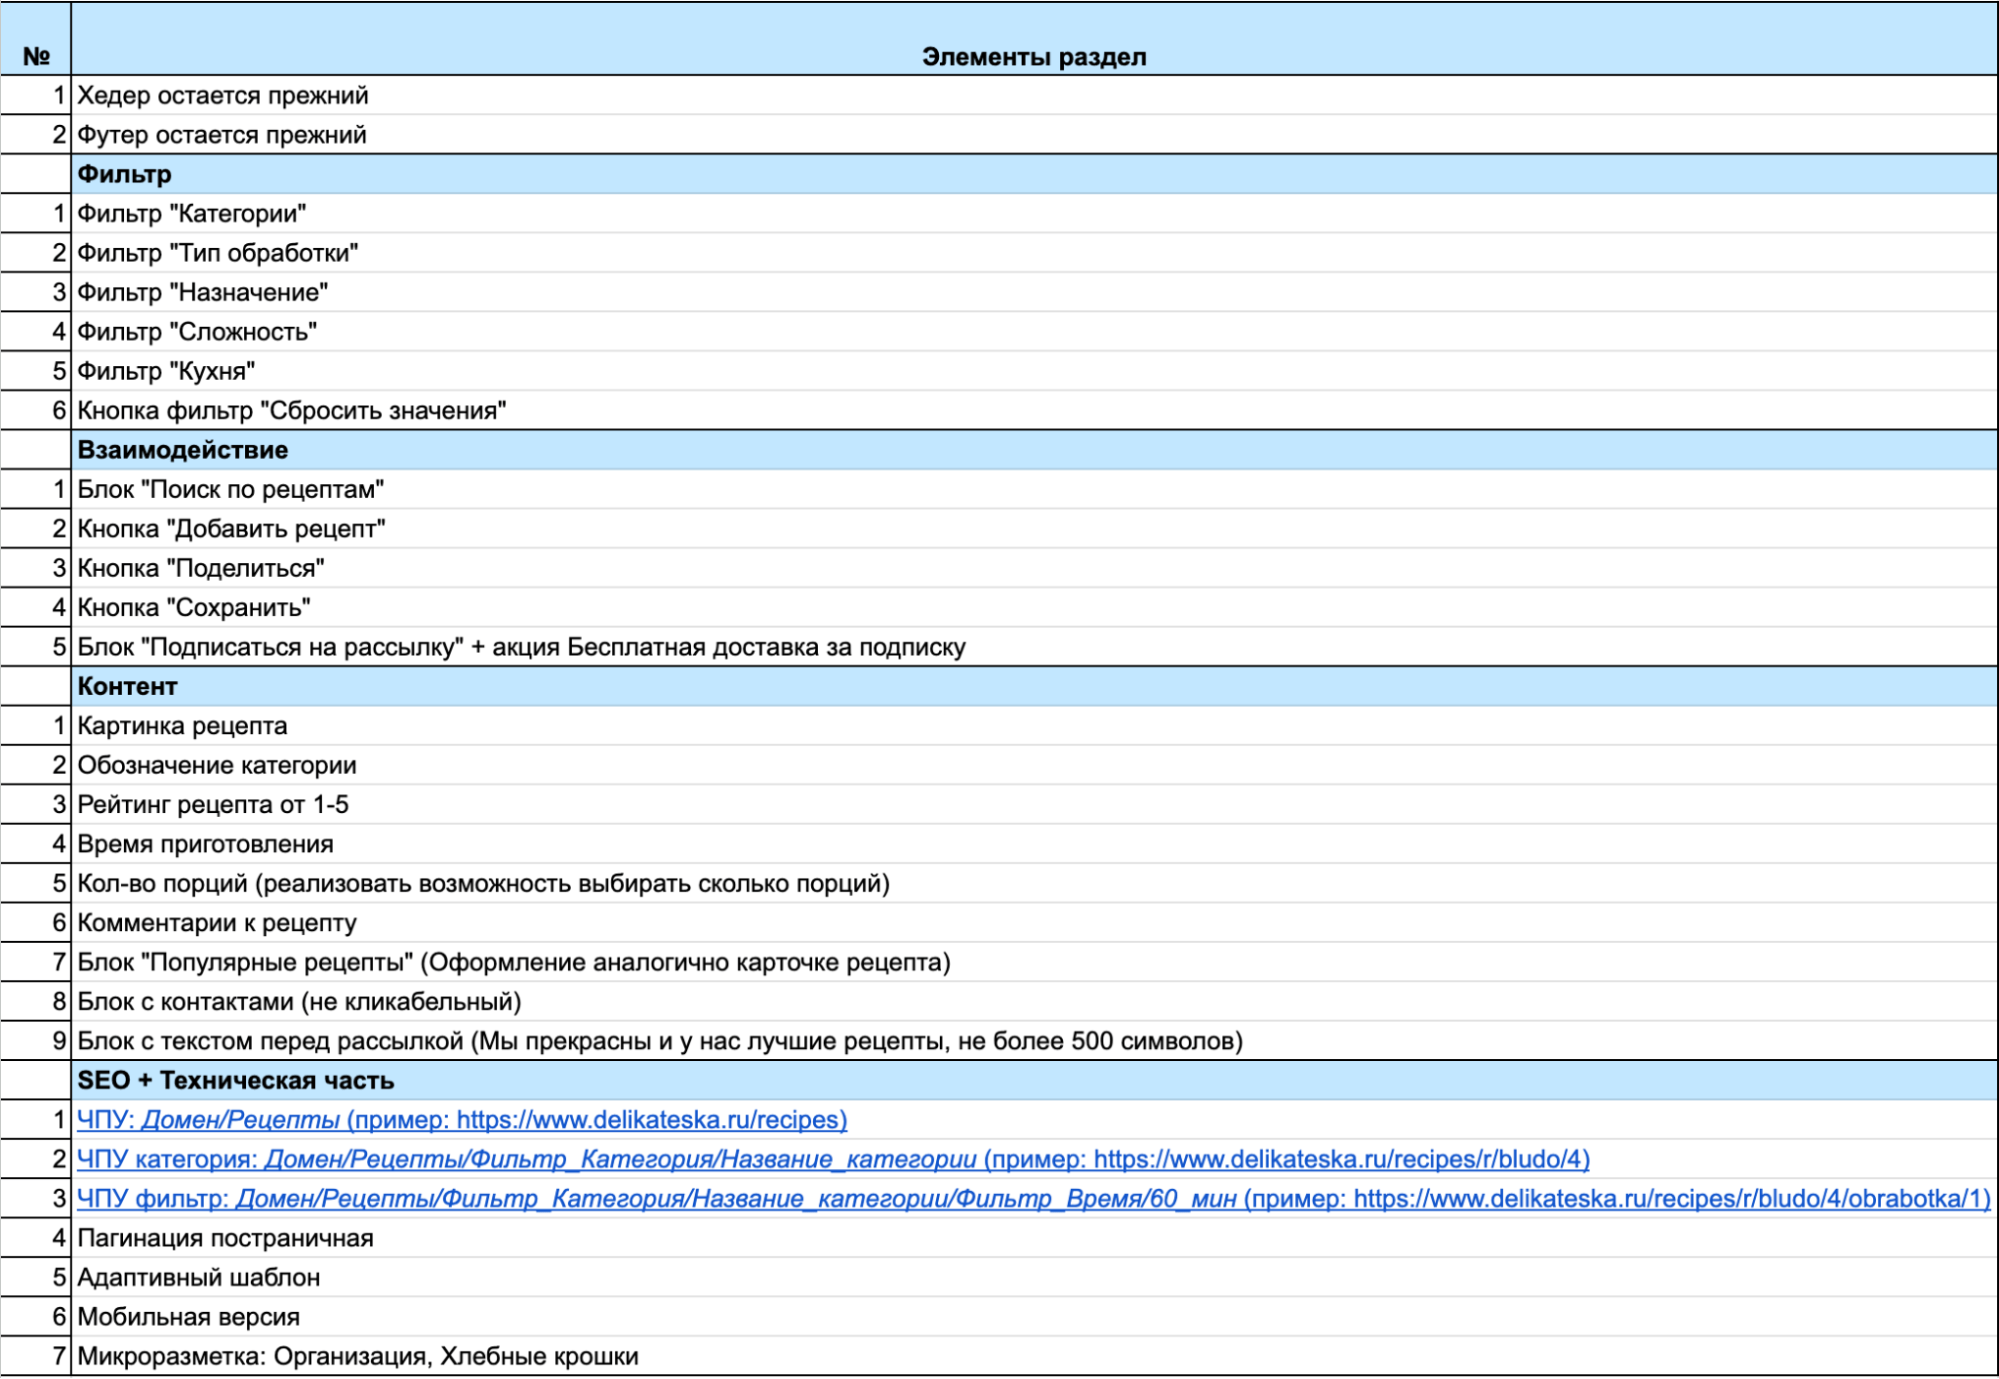The height and width of the screenshot is (1379, 1999).
Task: Open the ЧПУ фильтр link
Action: tap(1032, 1198)
